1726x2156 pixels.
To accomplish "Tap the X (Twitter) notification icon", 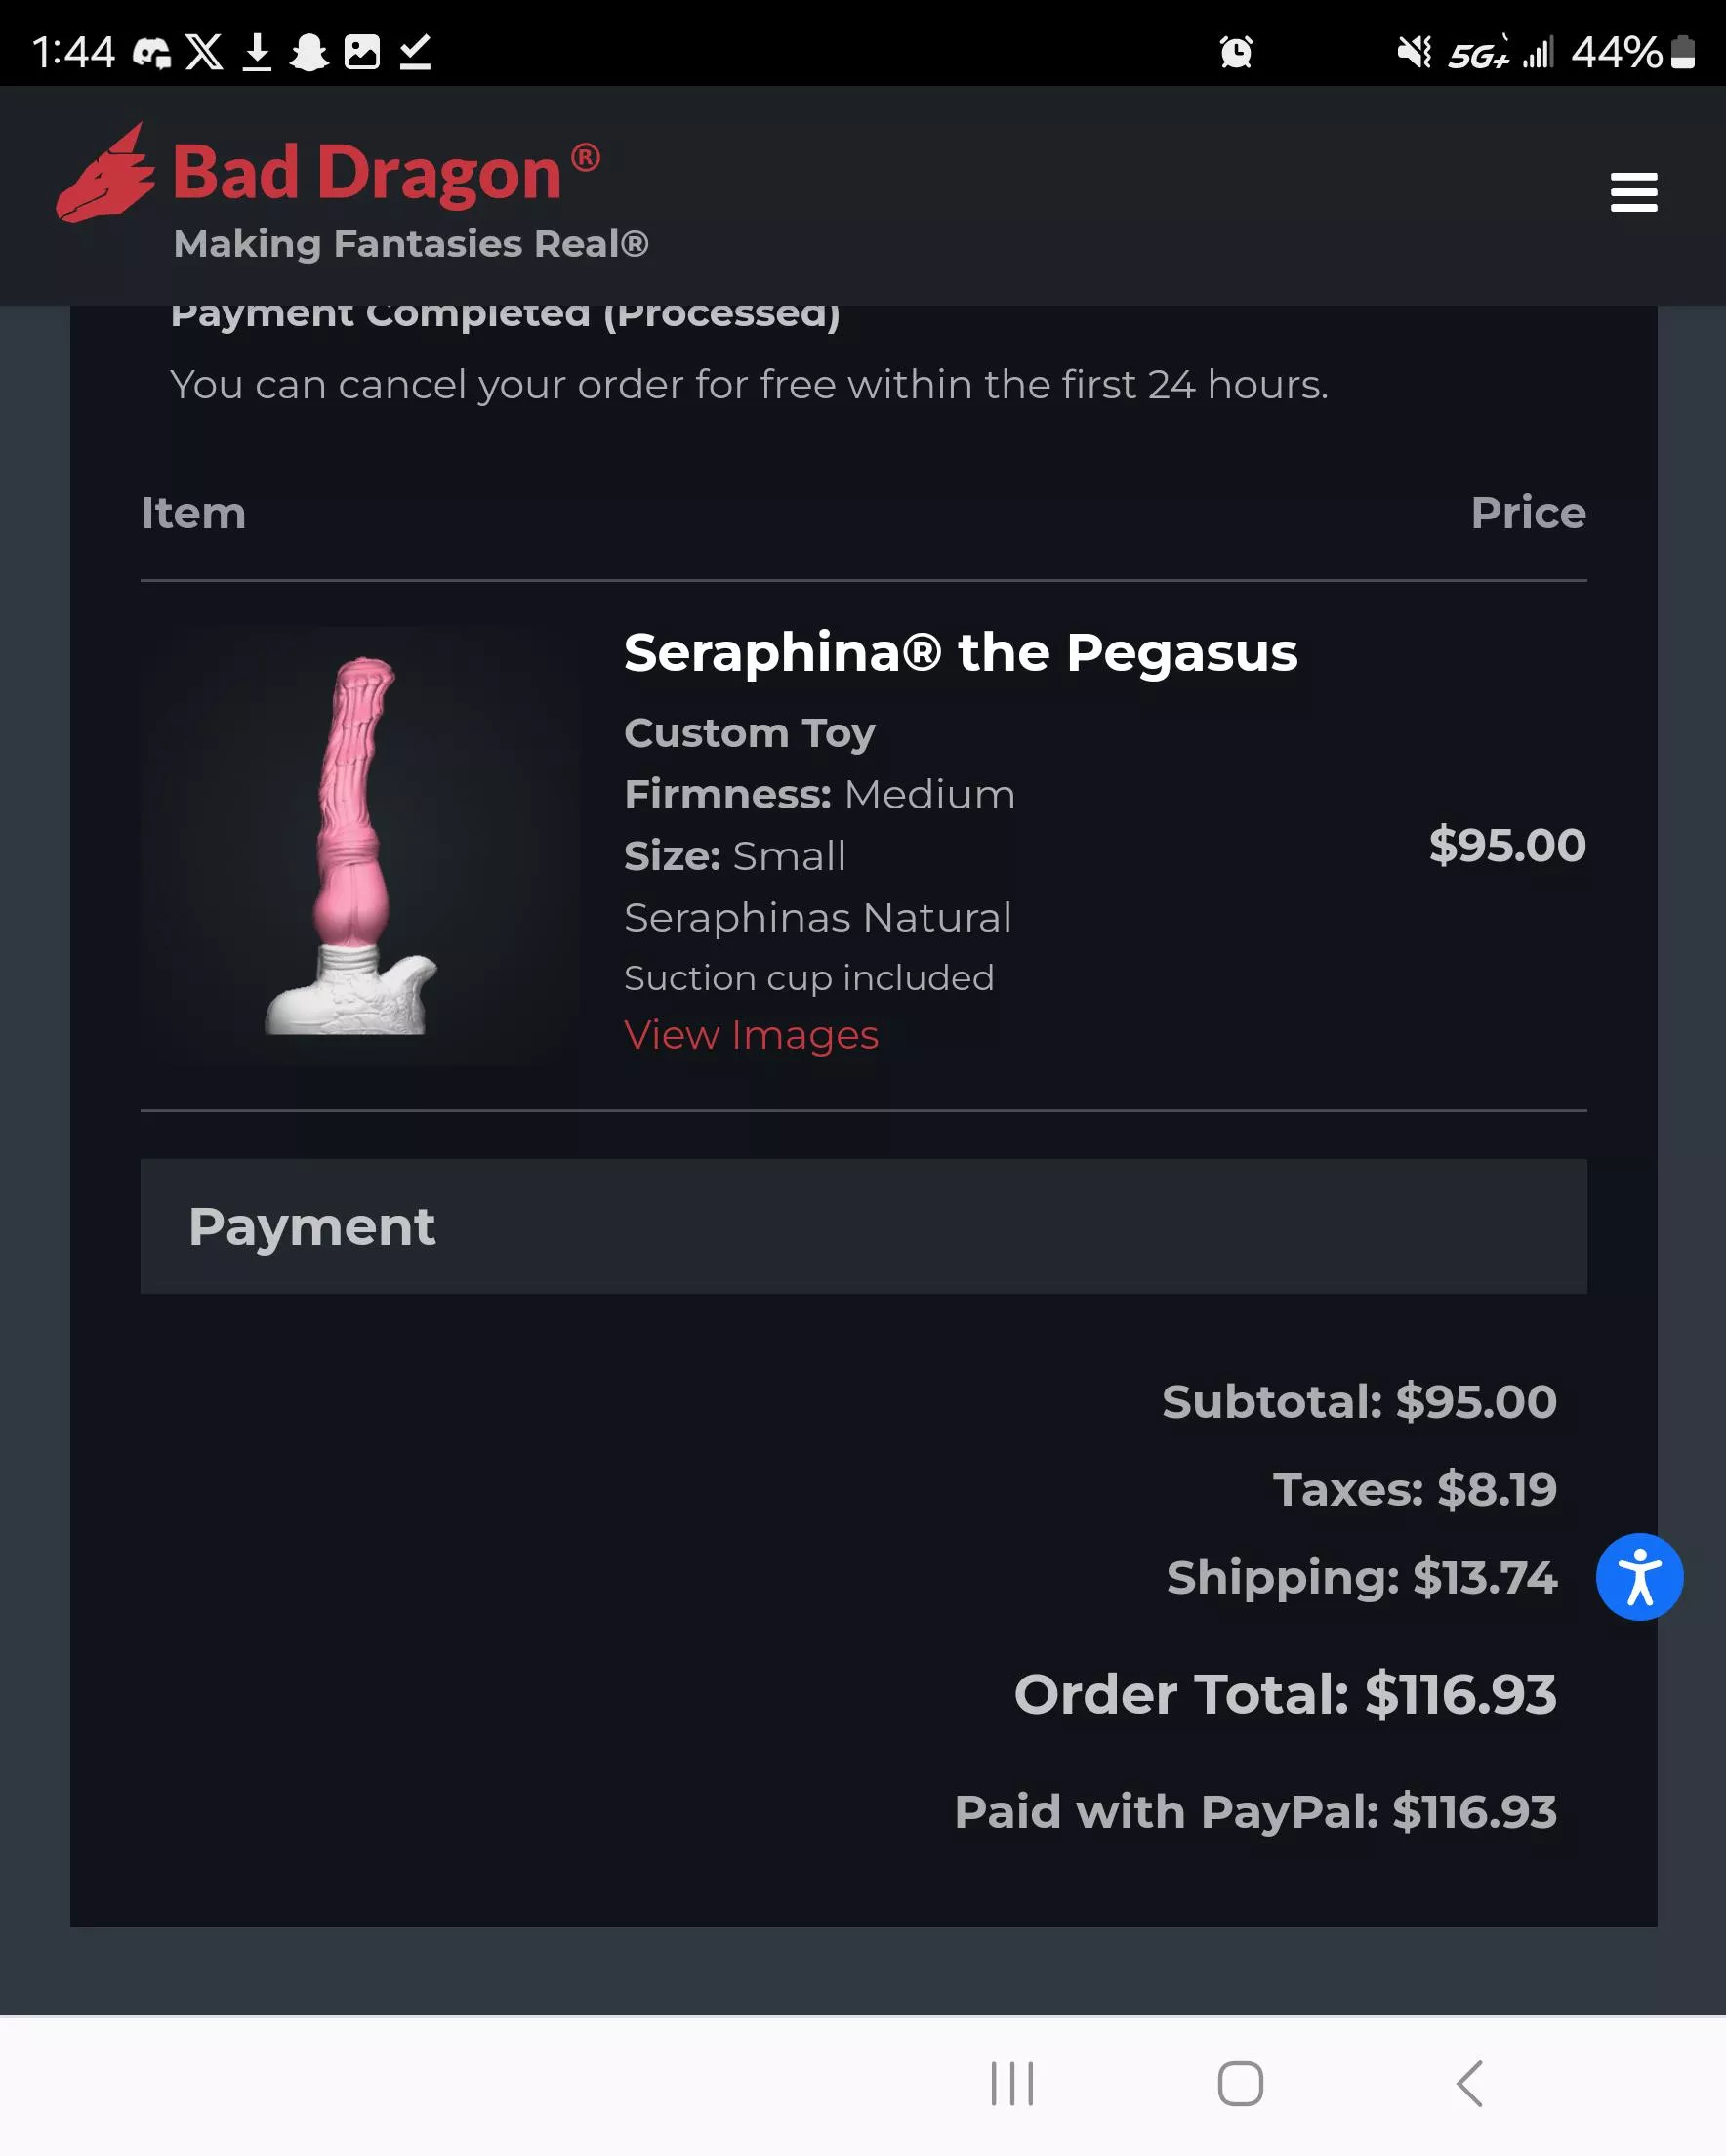I will (x=205, y=52).
